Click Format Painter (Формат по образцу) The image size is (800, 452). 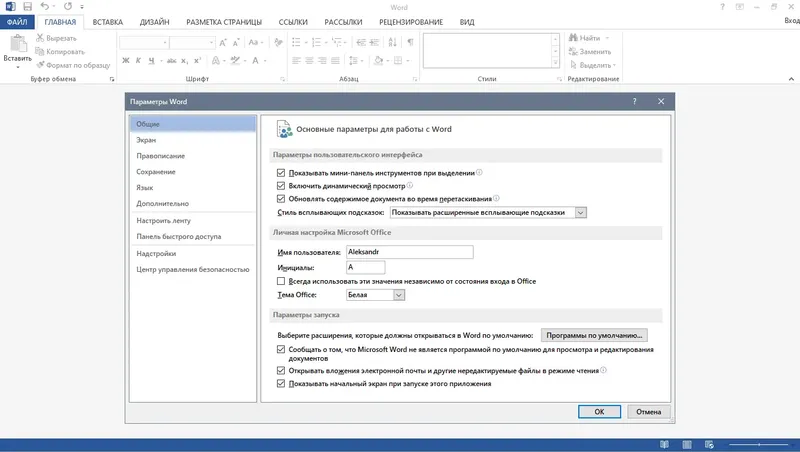[x=73, y=65]
